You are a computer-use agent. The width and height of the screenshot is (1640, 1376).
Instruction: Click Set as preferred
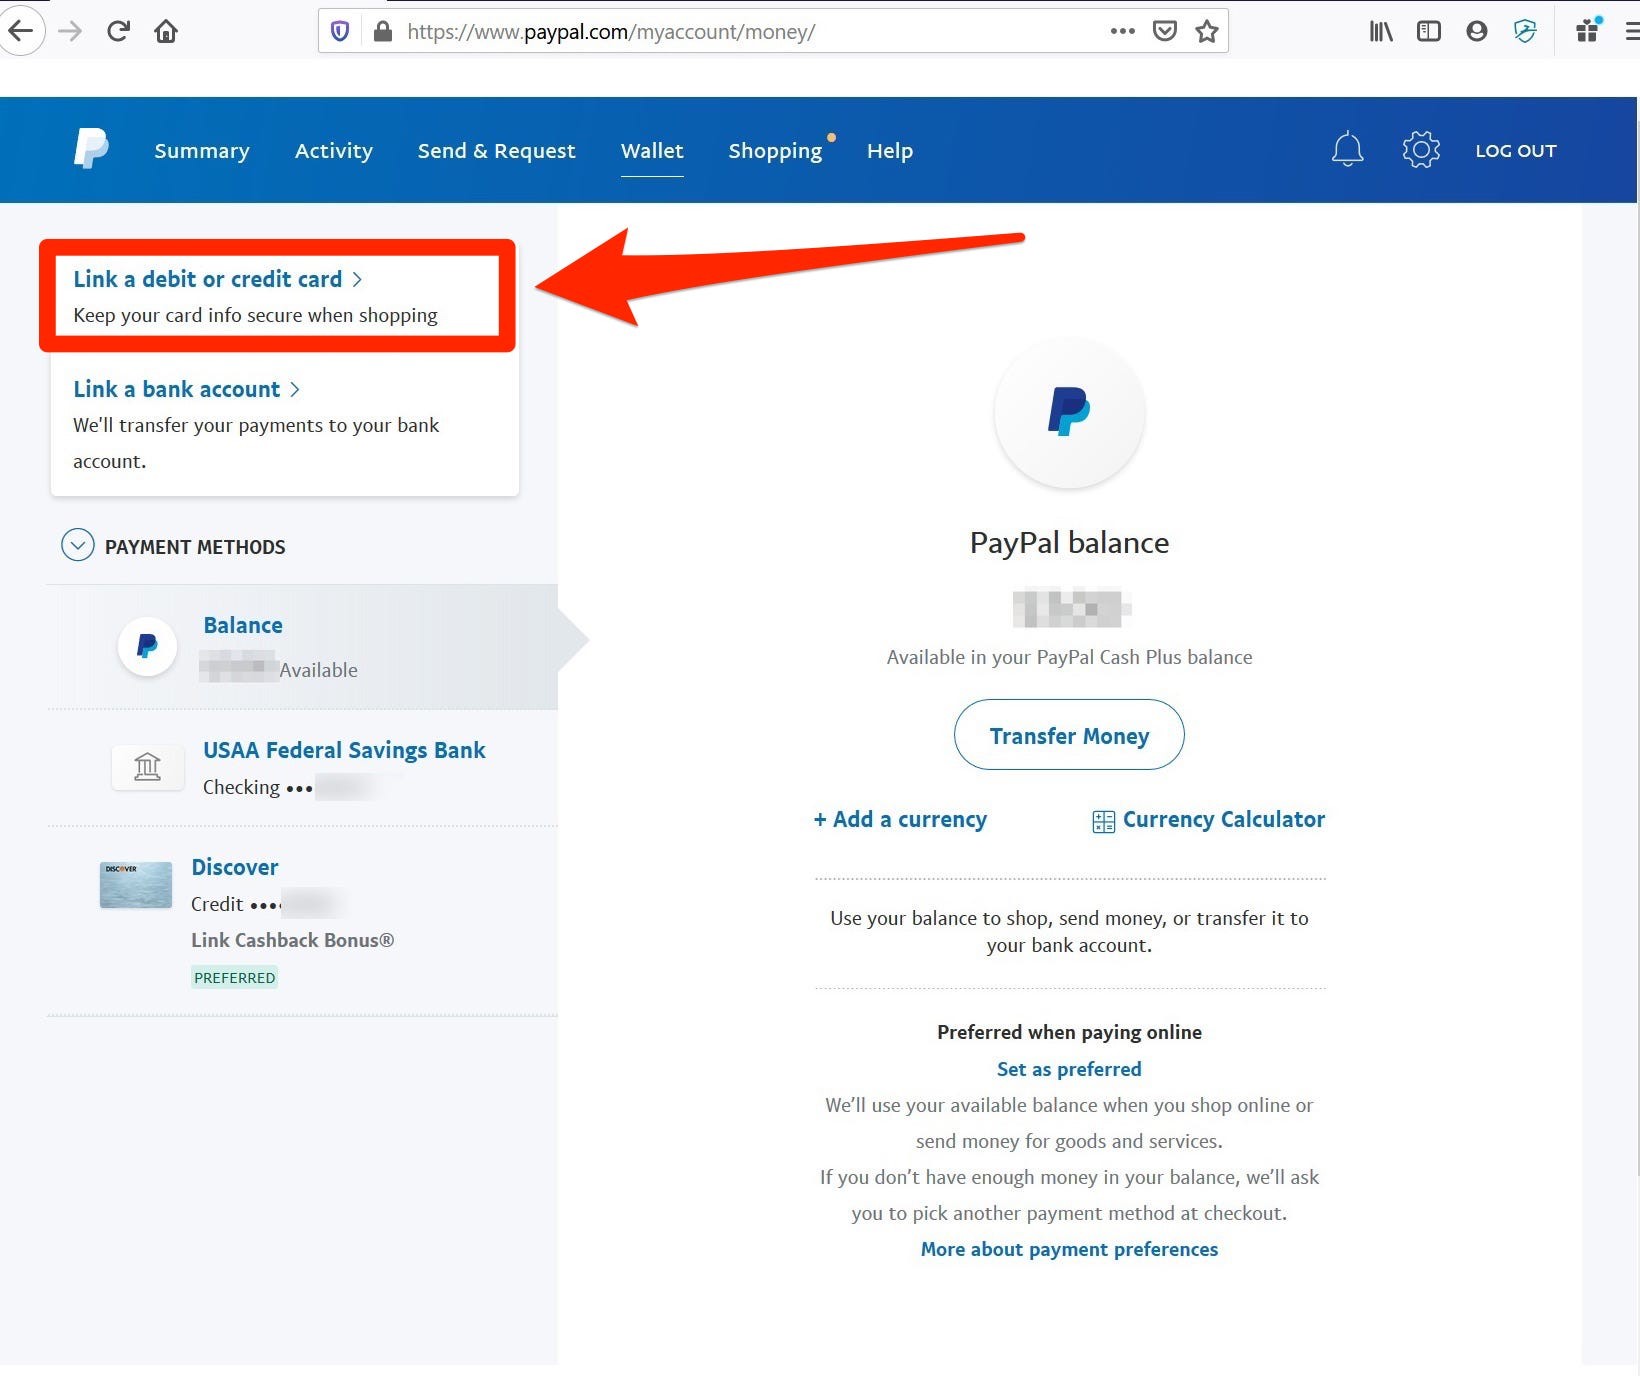(1069, 1069)
